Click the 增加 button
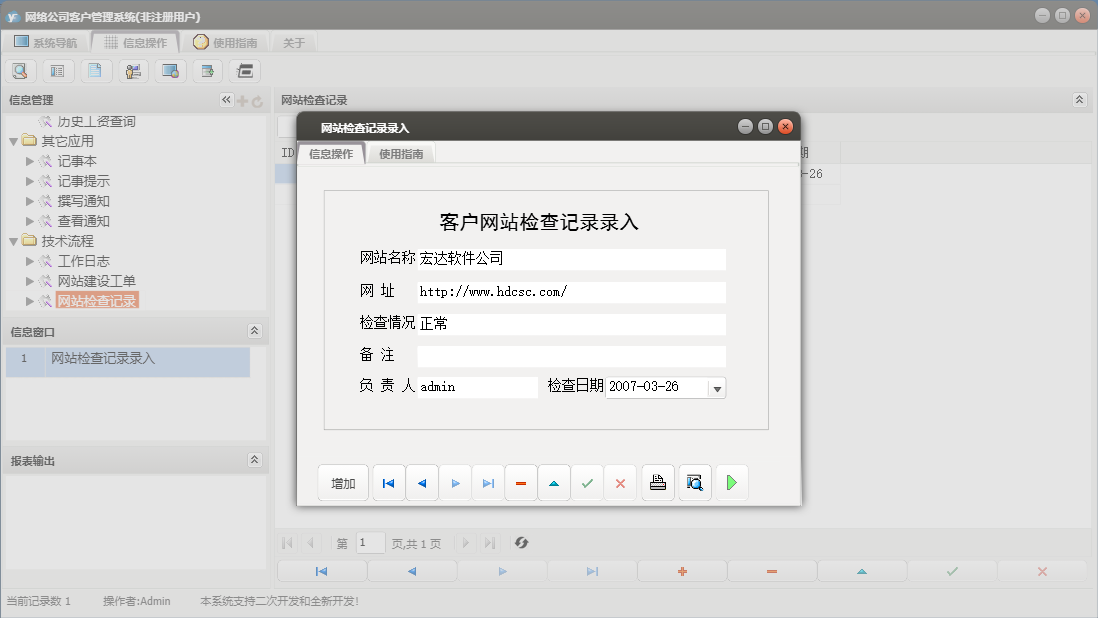Screen dimensions: 1098x618 [x=343, y=482]
